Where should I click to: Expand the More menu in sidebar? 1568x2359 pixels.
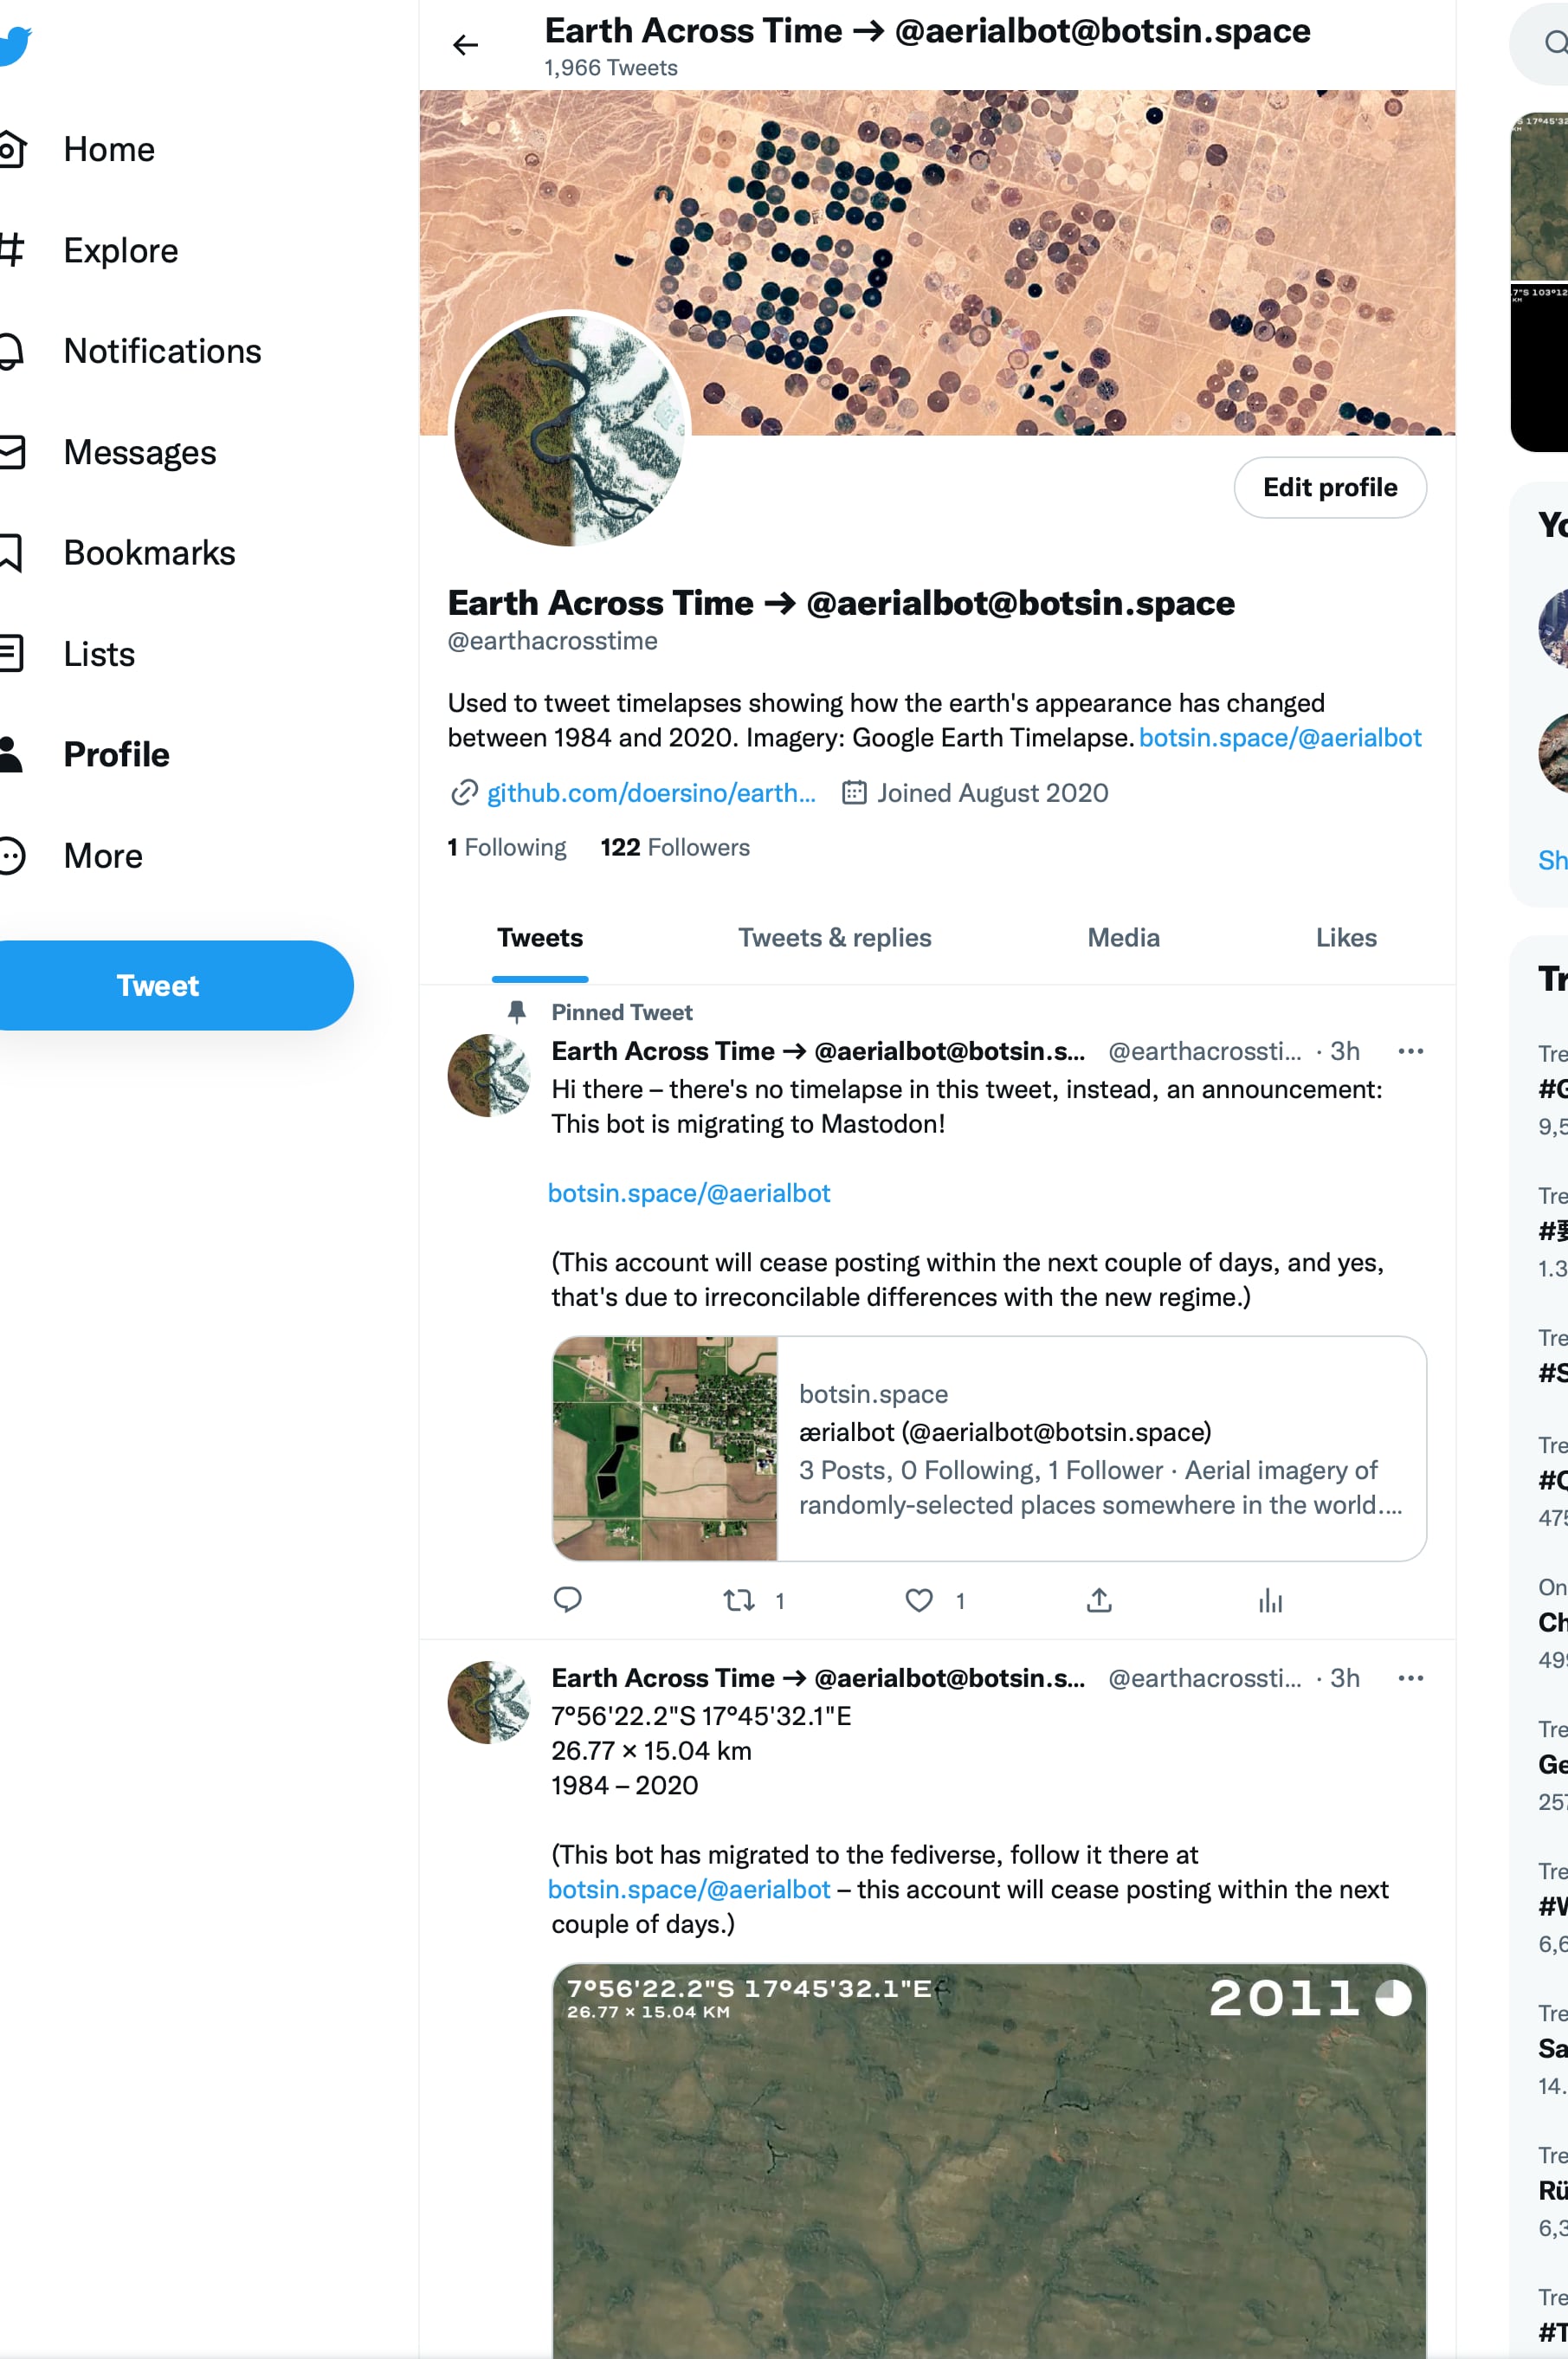point(102,856)
